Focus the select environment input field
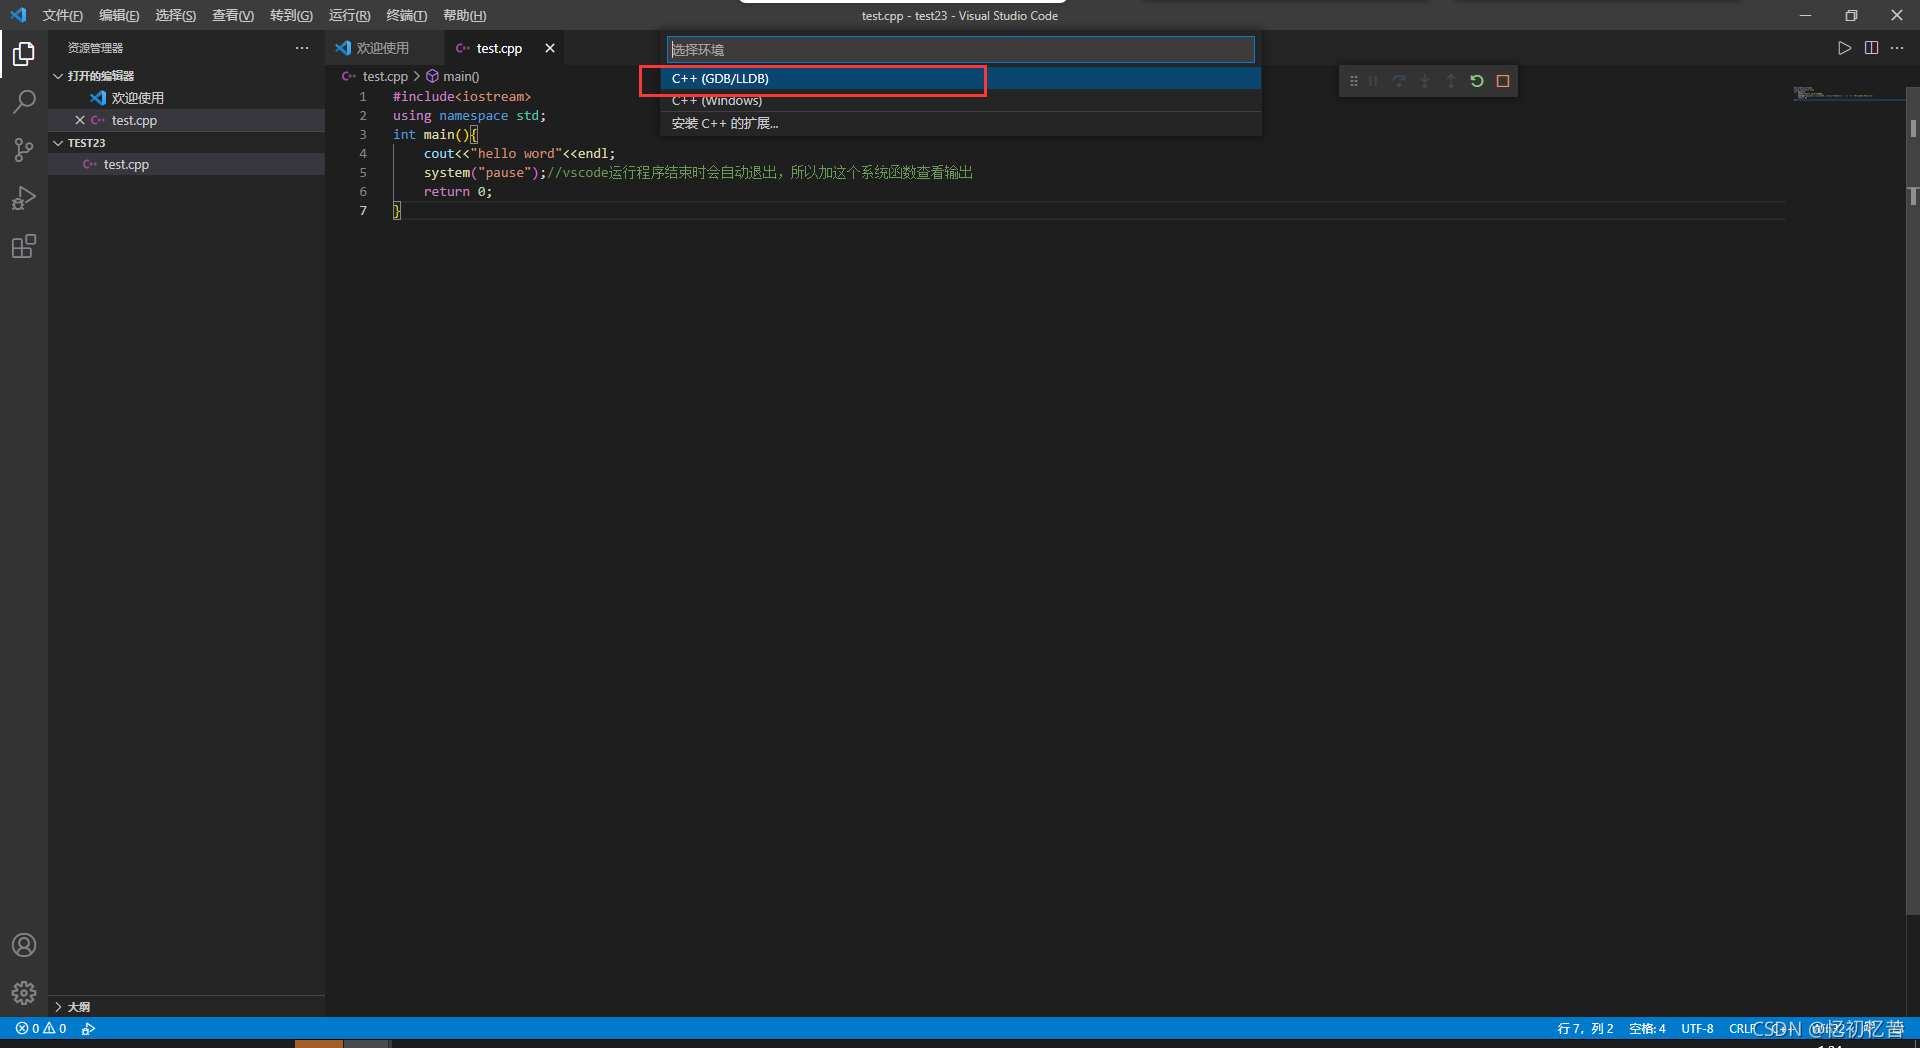This screenshot has height=1048, width=1920. [x=960, y=49]
